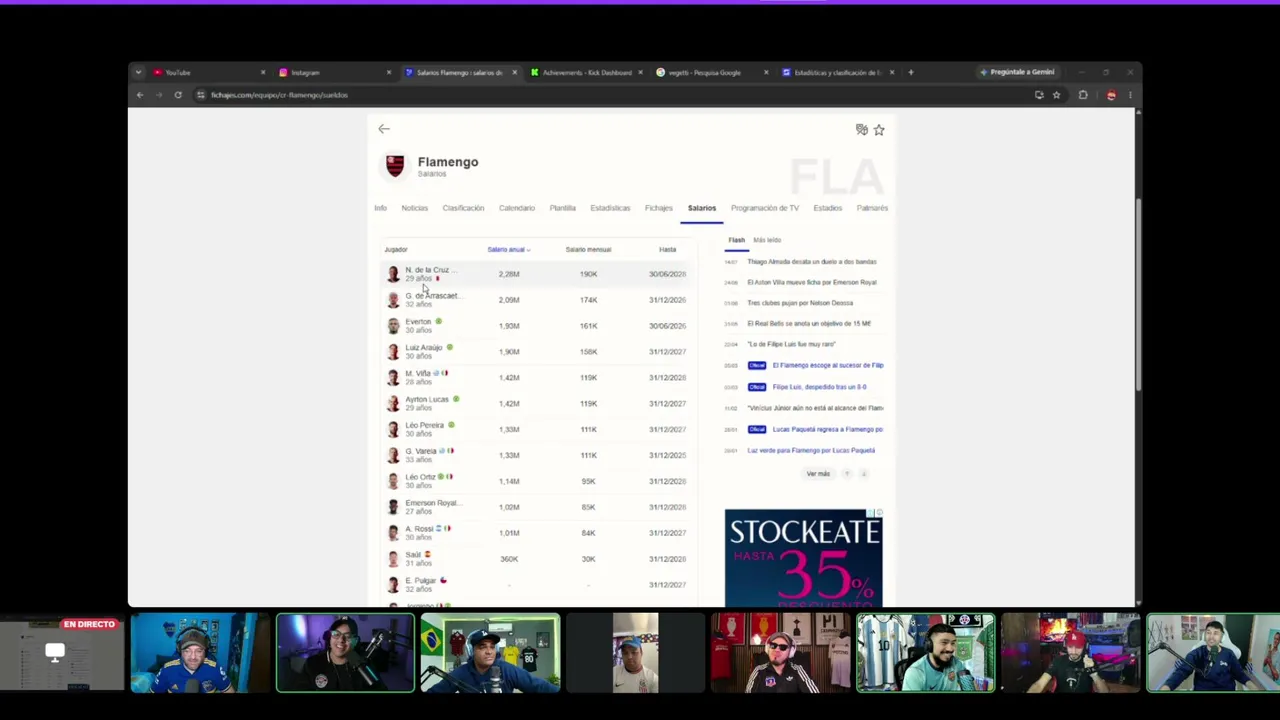Open news El Aston Villa mueve ficha
The width and height of the screenshot is (1280, 720).
812,283
